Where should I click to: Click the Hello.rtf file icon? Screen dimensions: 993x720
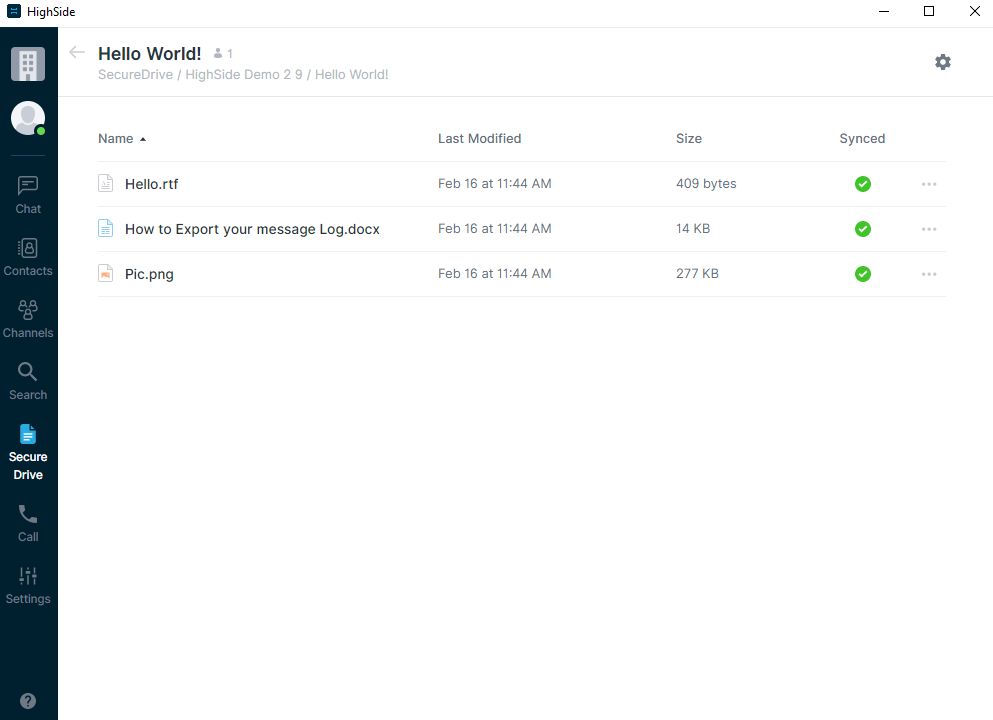point(106,184)
